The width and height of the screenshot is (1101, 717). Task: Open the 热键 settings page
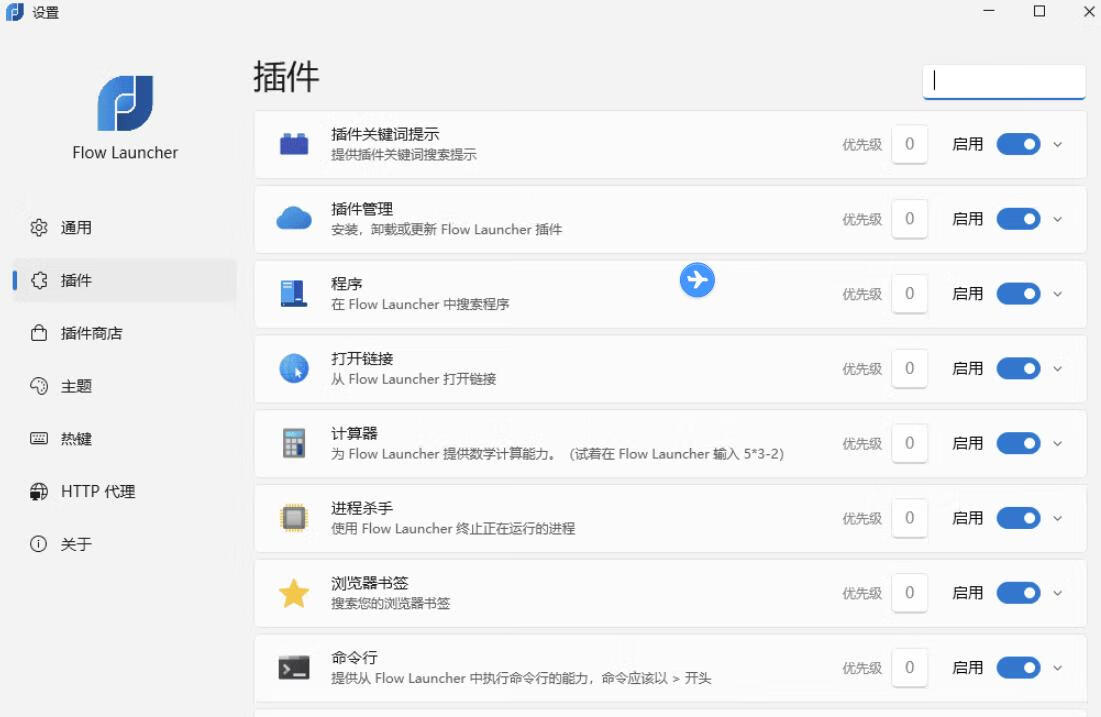(x=125, y=438)
